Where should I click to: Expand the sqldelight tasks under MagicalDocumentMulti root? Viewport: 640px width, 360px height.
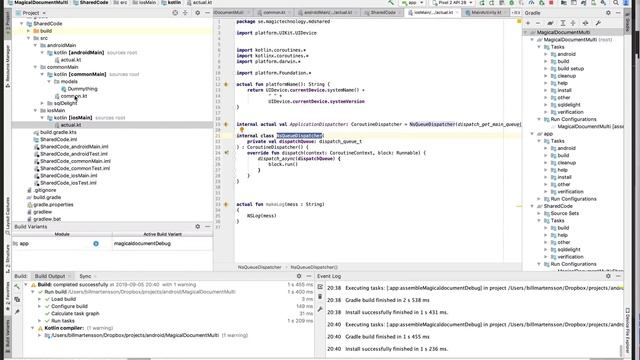click(546, 105)
